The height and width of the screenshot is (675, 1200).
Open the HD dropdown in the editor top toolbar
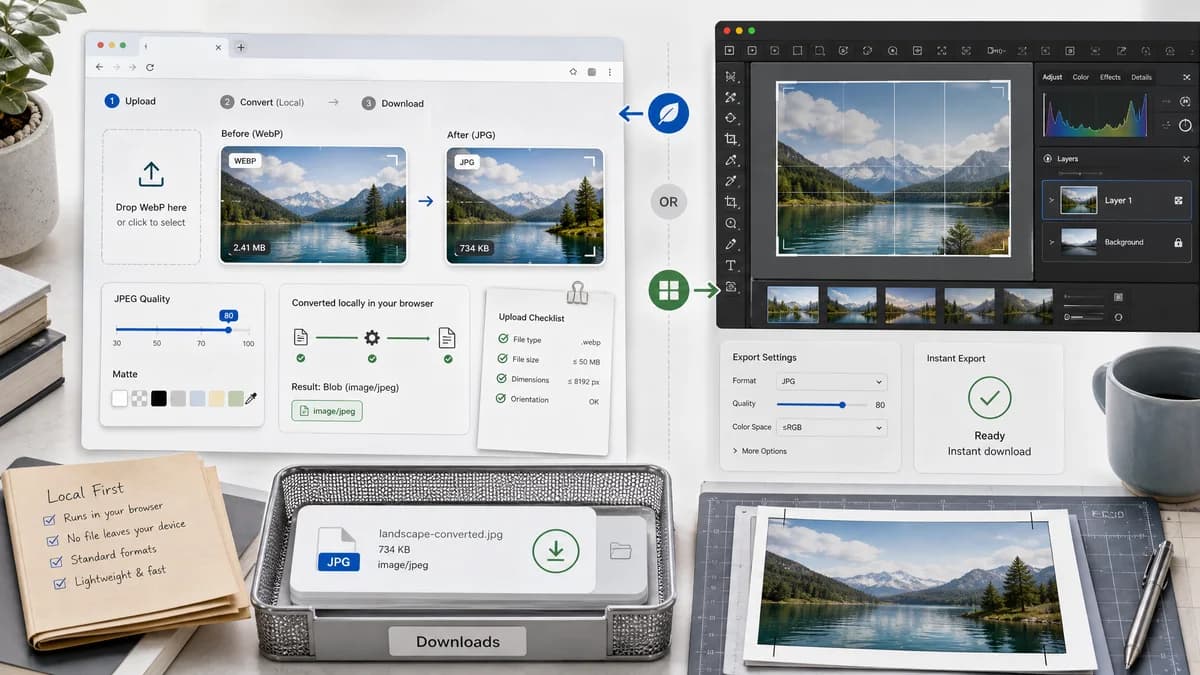(995, 50)
